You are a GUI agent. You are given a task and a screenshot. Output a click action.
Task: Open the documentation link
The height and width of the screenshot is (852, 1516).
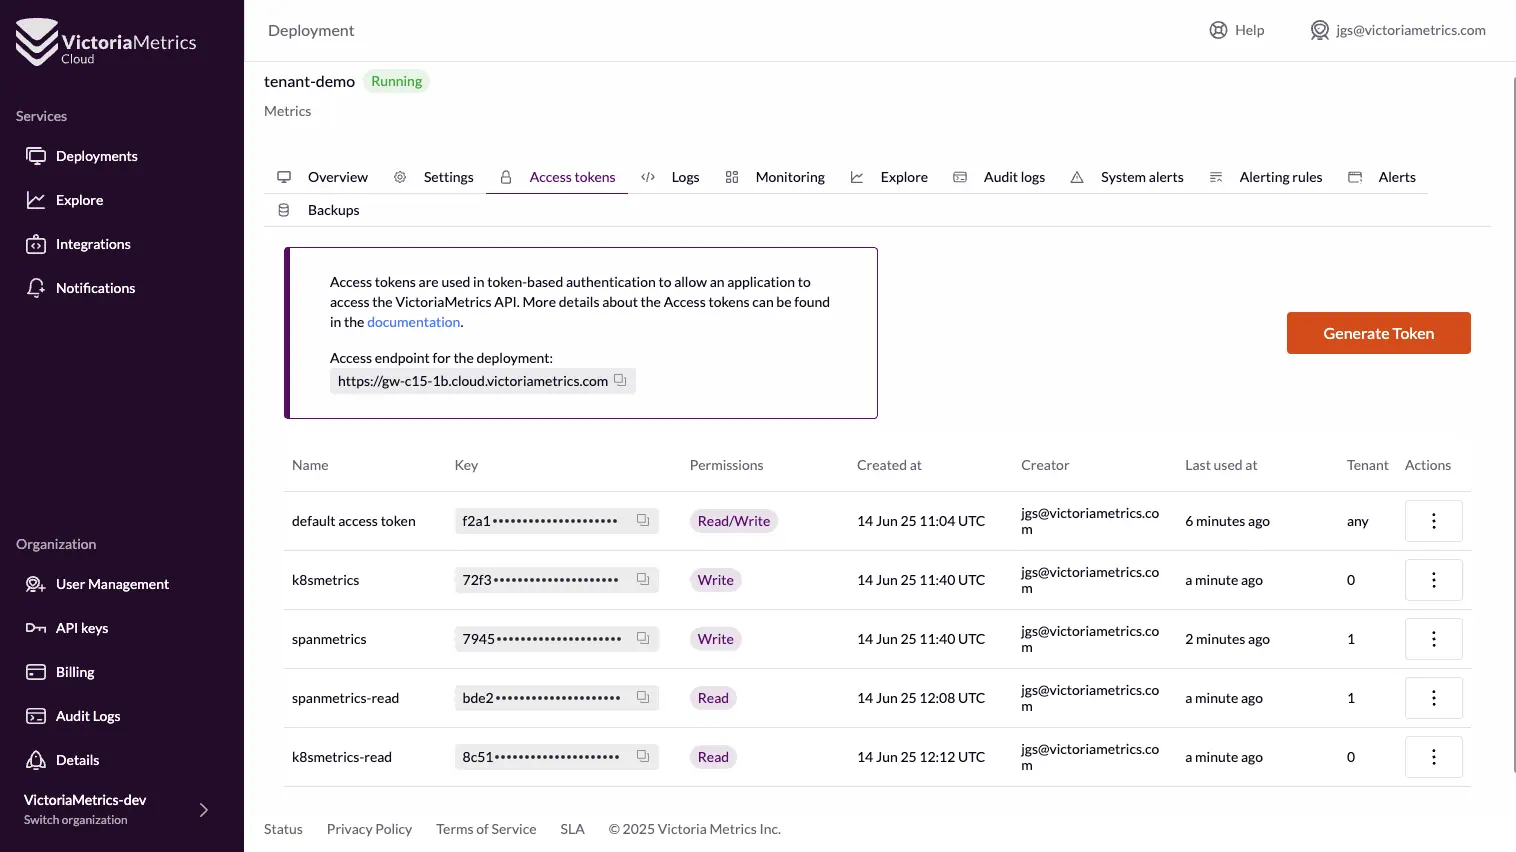click(x=414, y=322)
